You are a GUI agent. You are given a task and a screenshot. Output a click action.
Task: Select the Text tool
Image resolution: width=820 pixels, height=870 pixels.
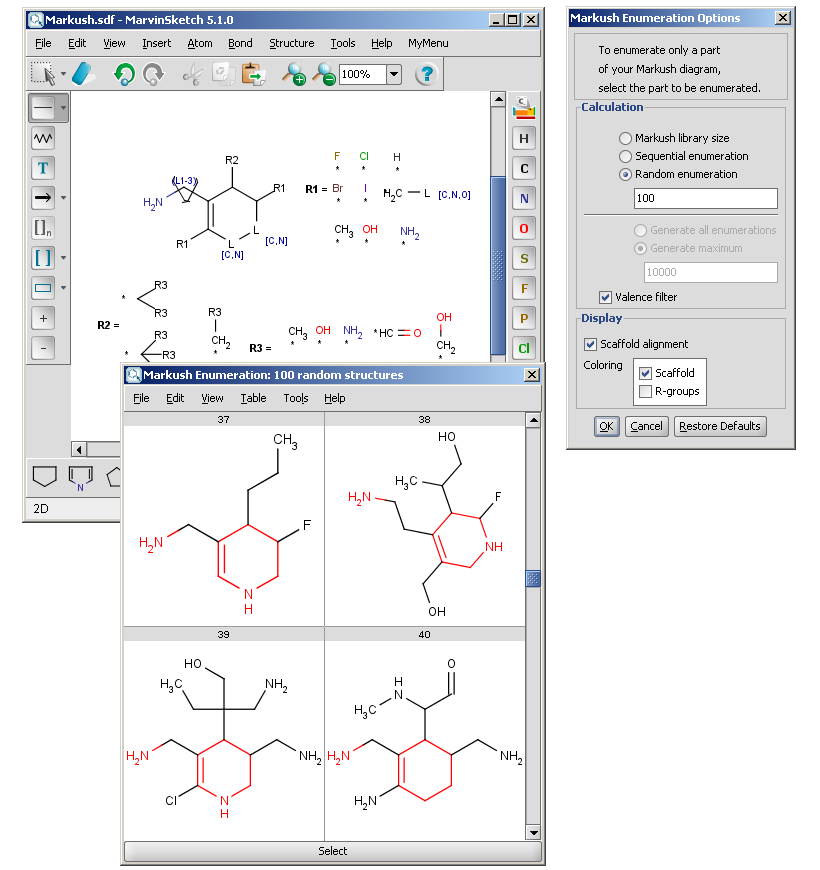click(x=43, y=168)
